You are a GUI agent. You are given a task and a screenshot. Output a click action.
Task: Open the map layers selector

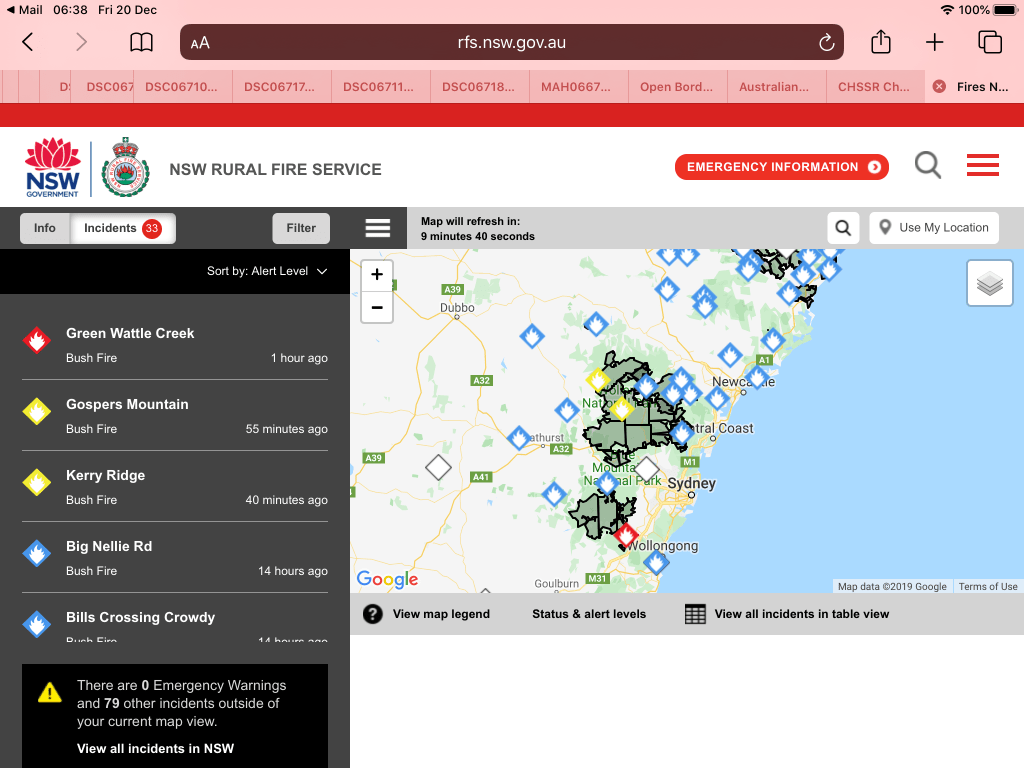[989, 283]
